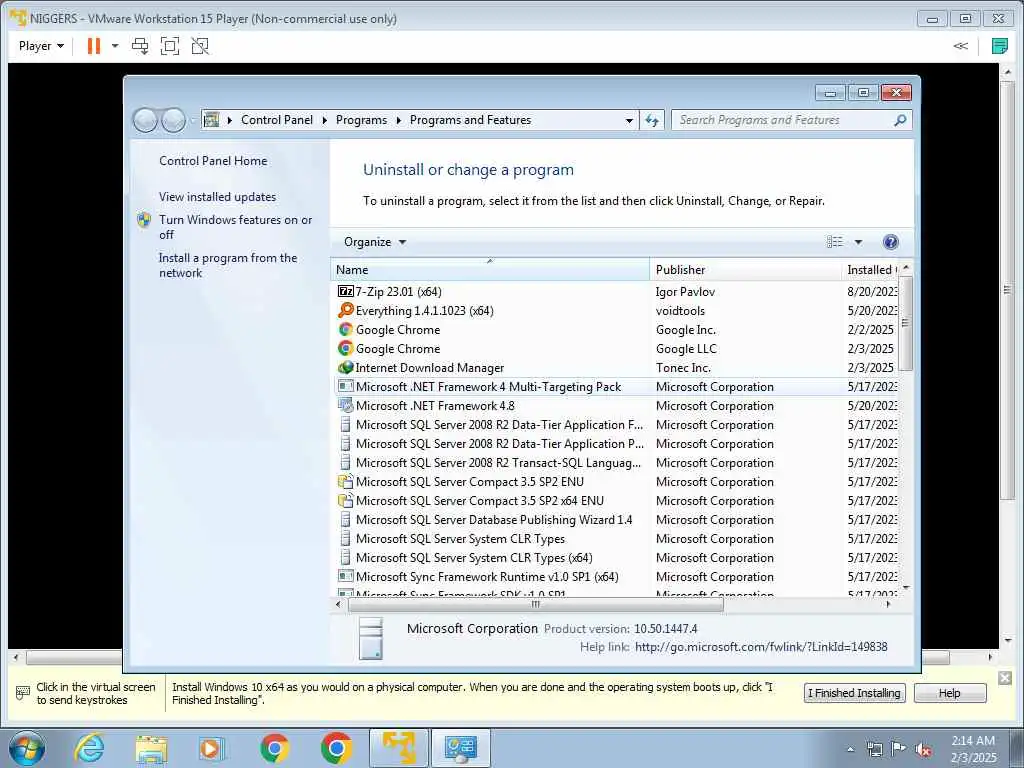Select Microsoft SQL Server Compact 3.5 SP2 x64 ENU

616,500
